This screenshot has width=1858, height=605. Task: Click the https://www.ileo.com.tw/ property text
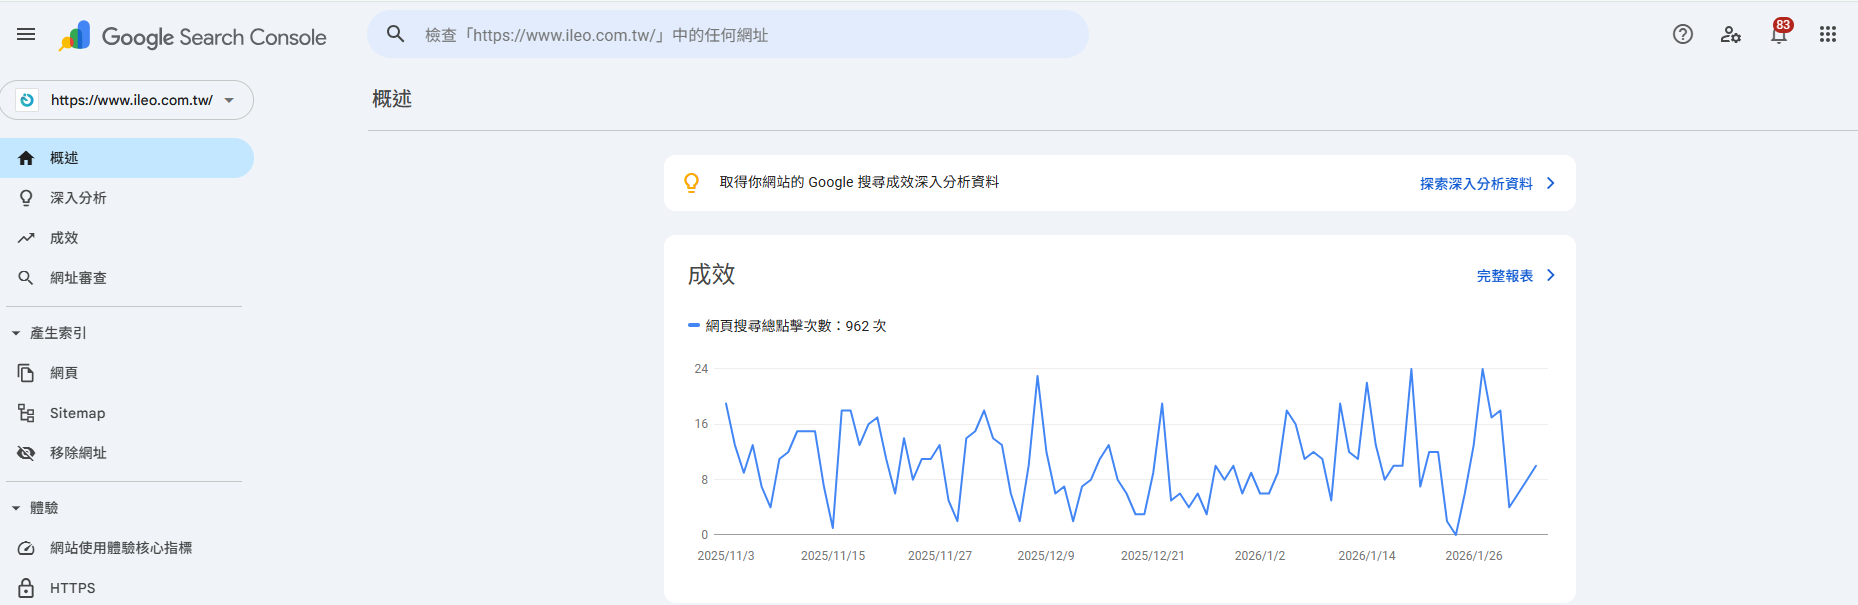point(132,100)
